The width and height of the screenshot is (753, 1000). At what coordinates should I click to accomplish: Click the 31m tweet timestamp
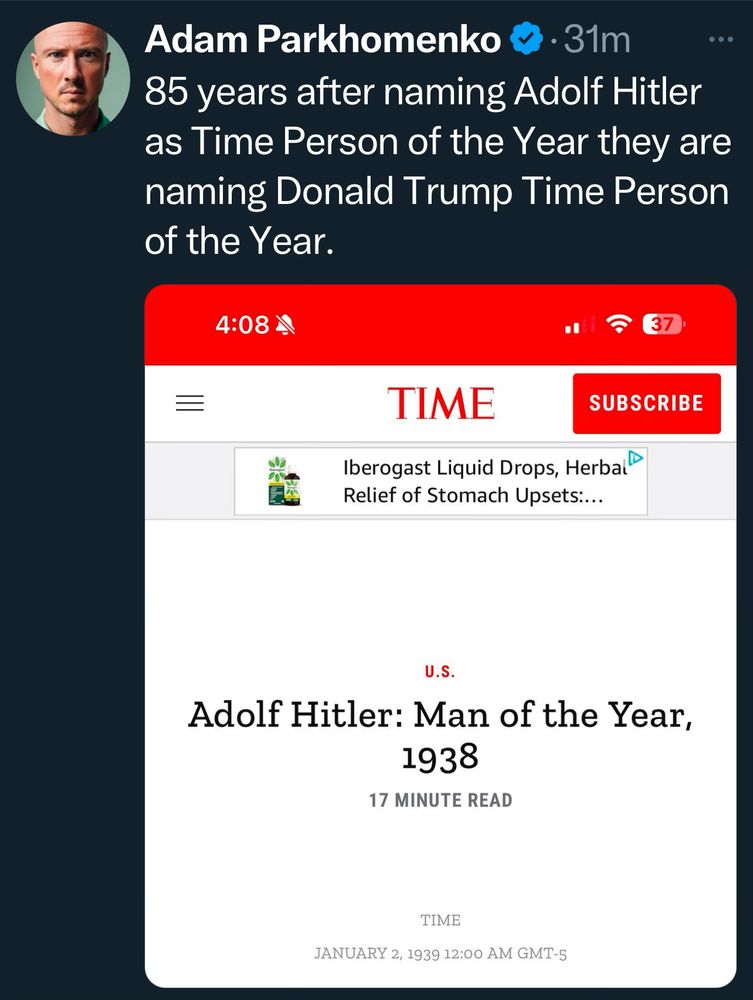pos(597,40)
